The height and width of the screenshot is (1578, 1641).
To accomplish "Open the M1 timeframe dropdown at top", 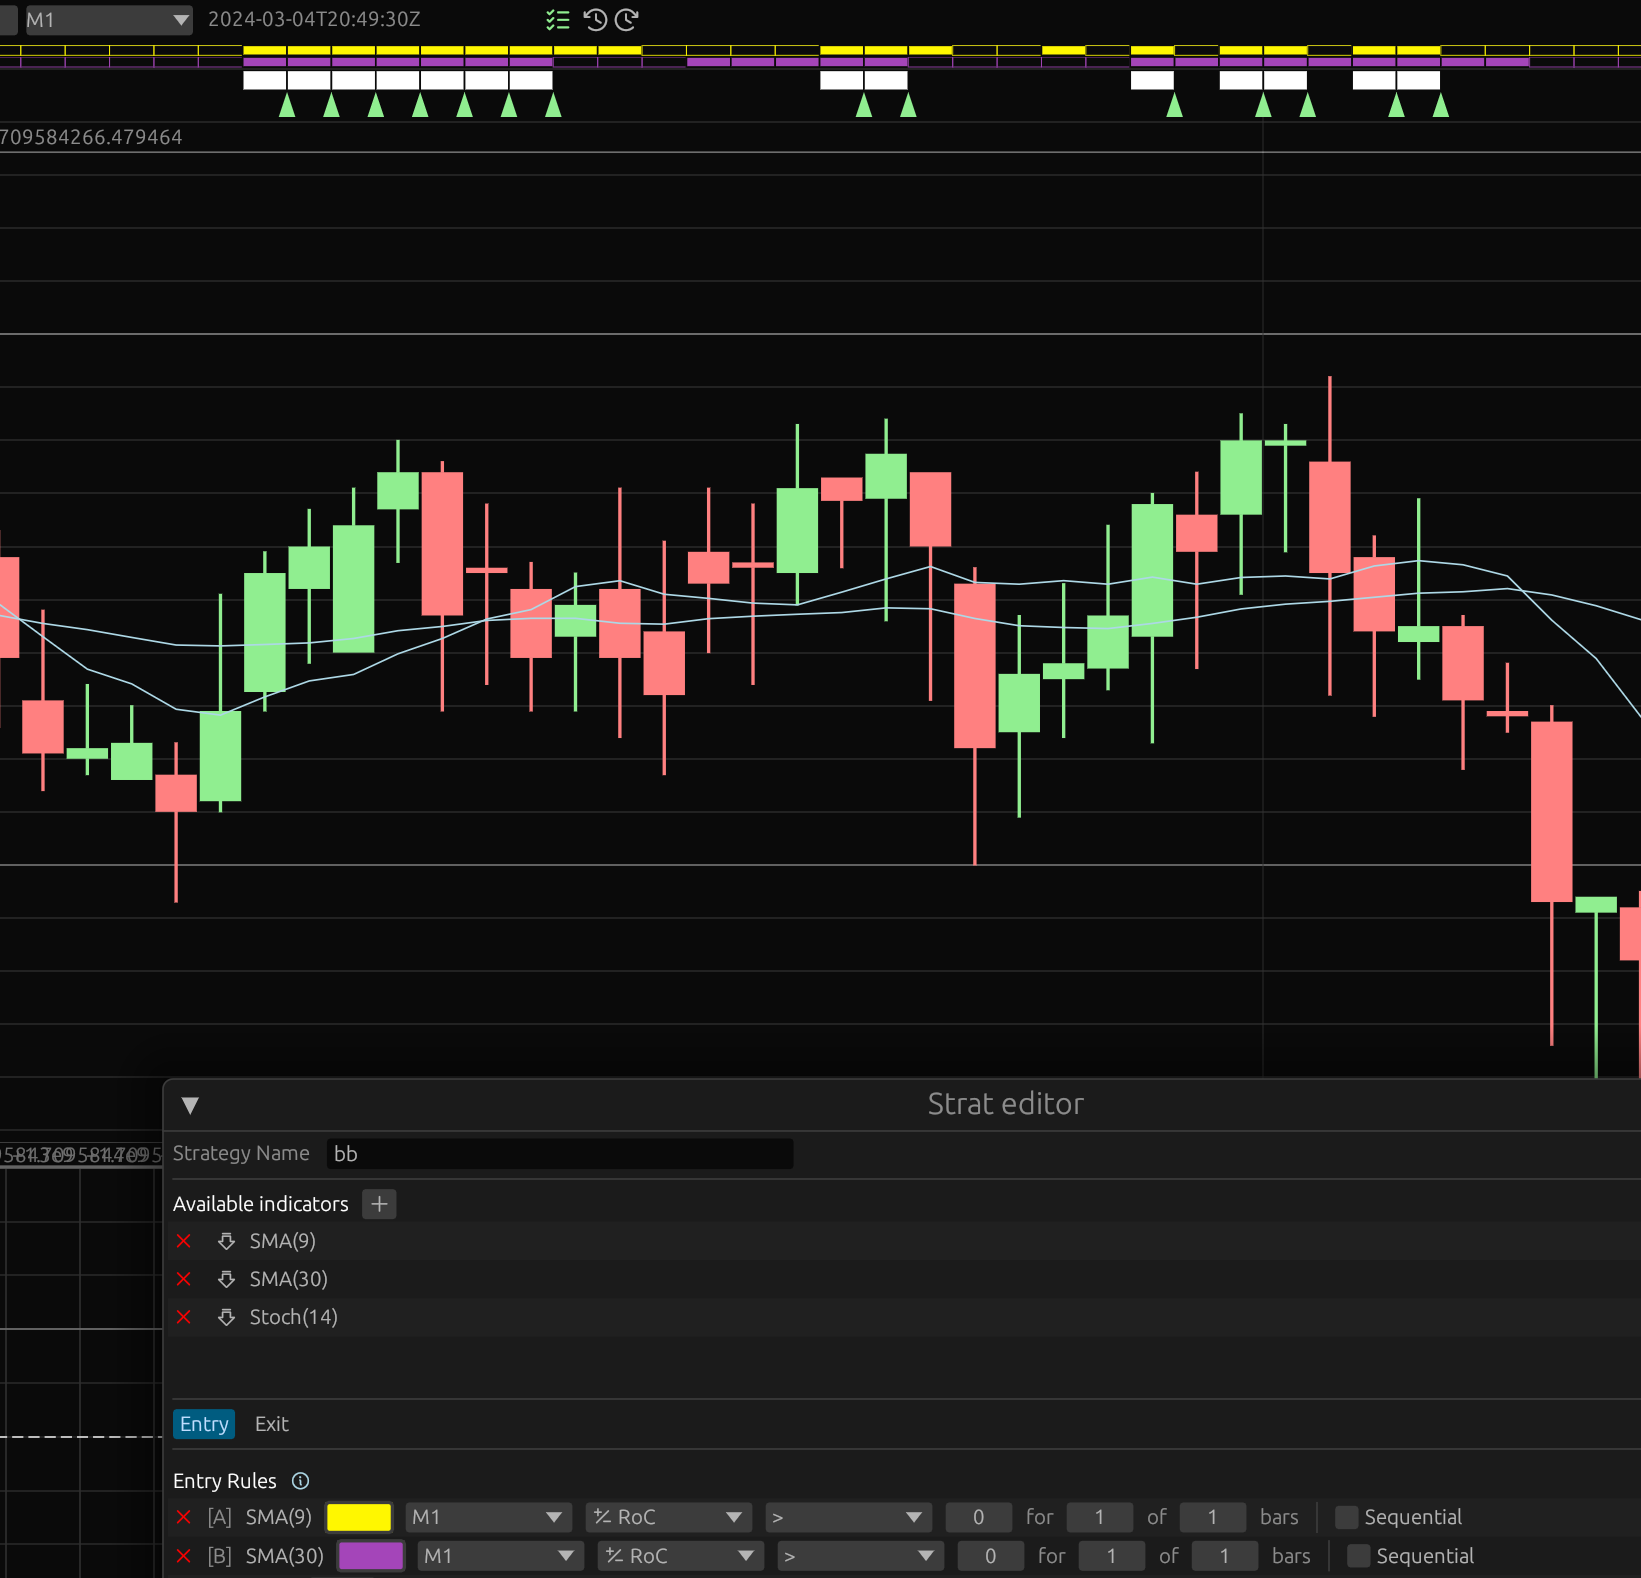I will tap(108, 20).
